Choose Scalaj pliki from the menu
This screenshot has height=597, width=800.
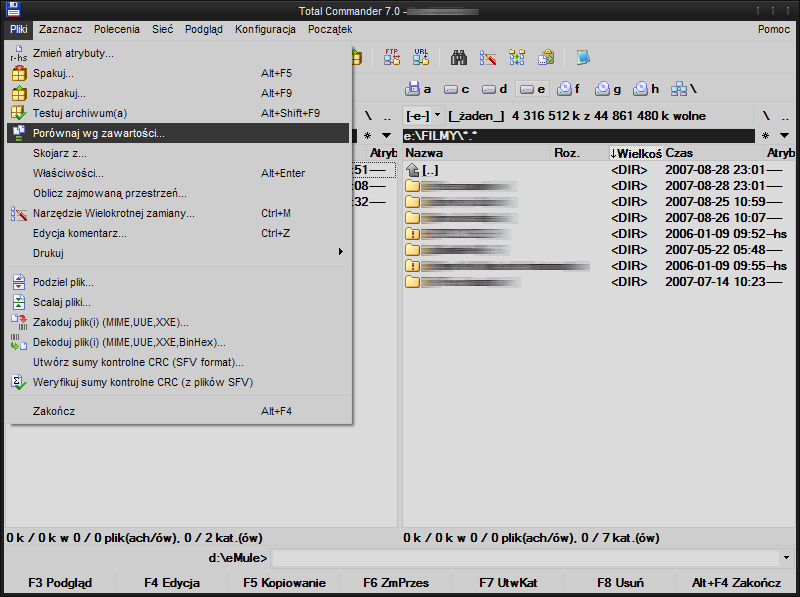point(178,302)
